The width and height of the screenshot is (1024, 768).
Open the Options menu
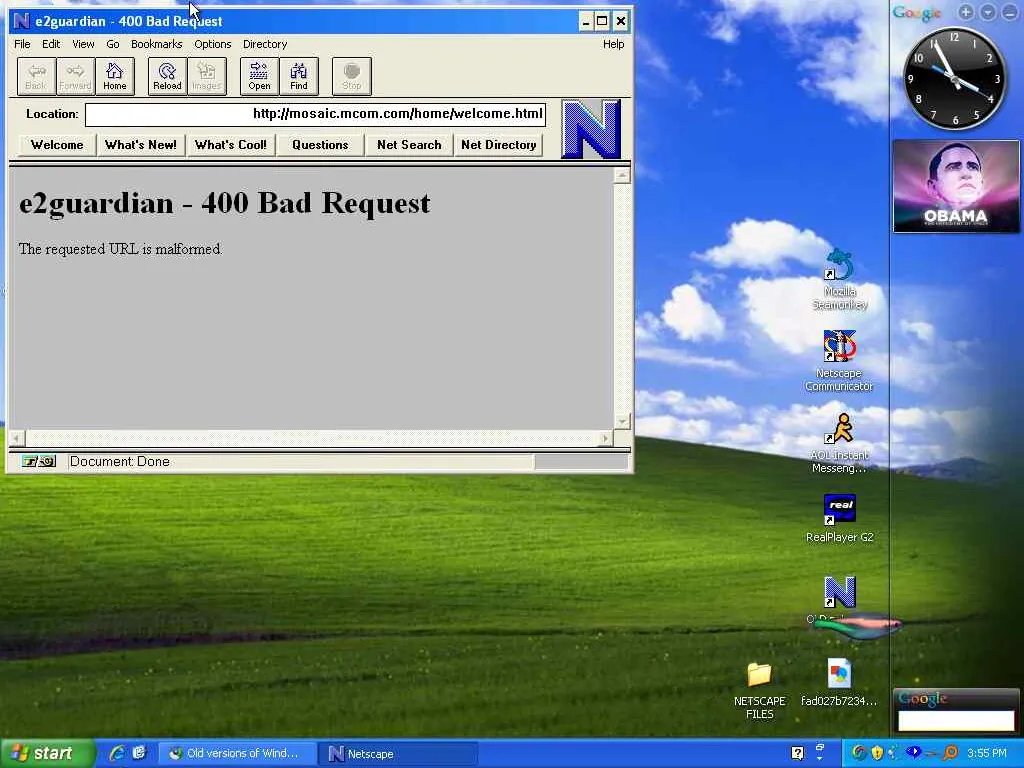click(213, 44)
